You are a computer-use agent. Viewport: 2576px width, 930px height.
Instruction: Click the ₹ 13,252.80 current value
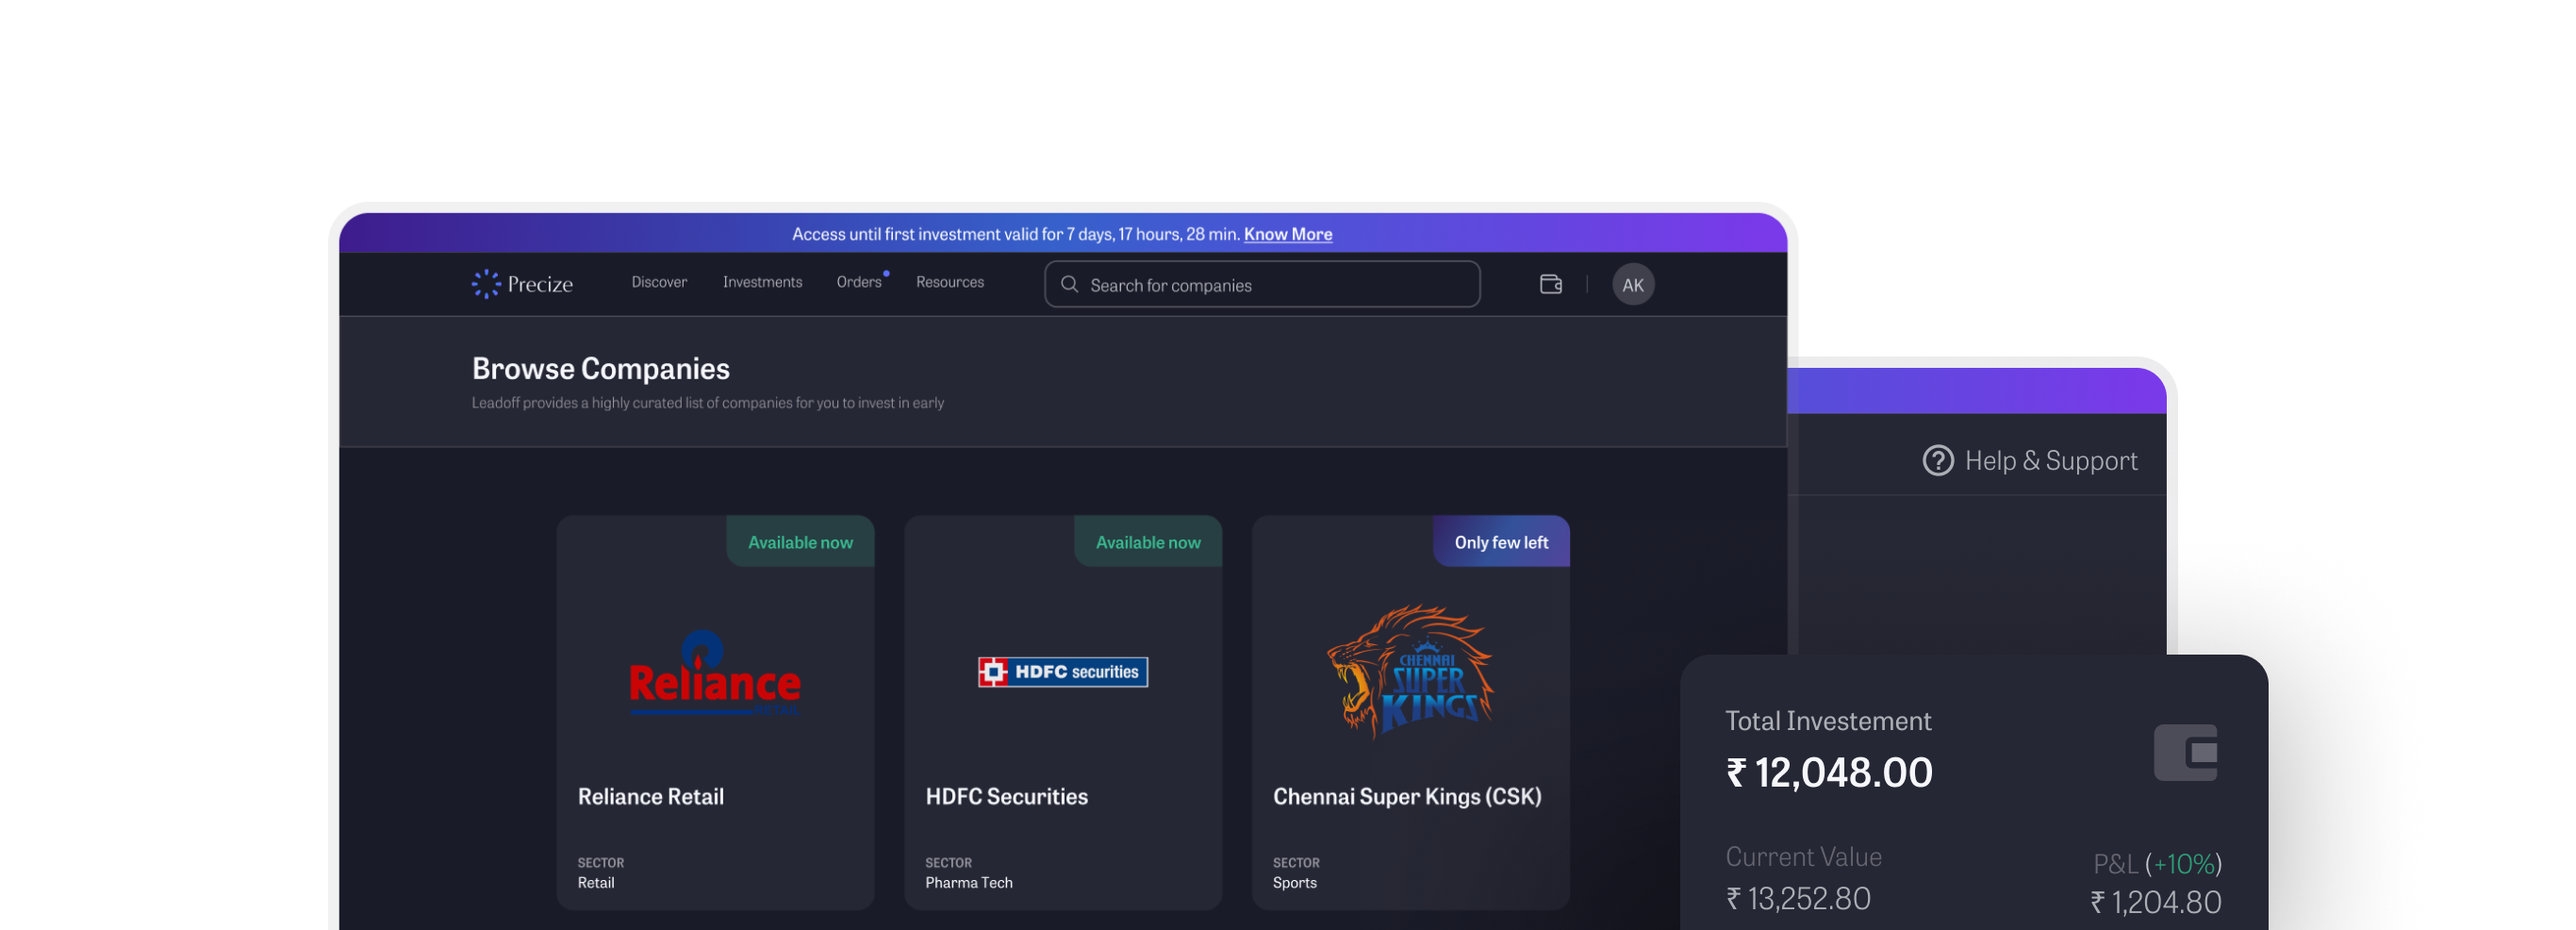[x=1798, y=899]
